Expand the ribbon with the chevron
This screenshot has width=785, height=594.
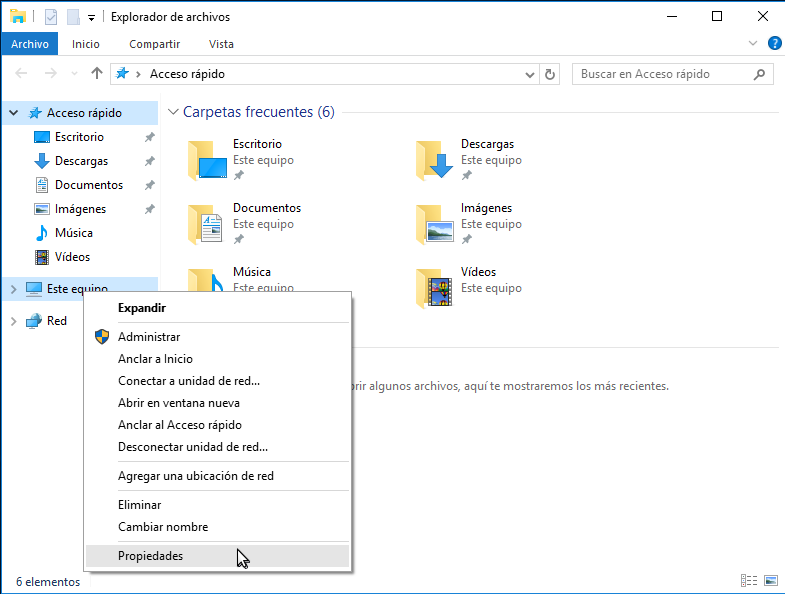(752, 44)
